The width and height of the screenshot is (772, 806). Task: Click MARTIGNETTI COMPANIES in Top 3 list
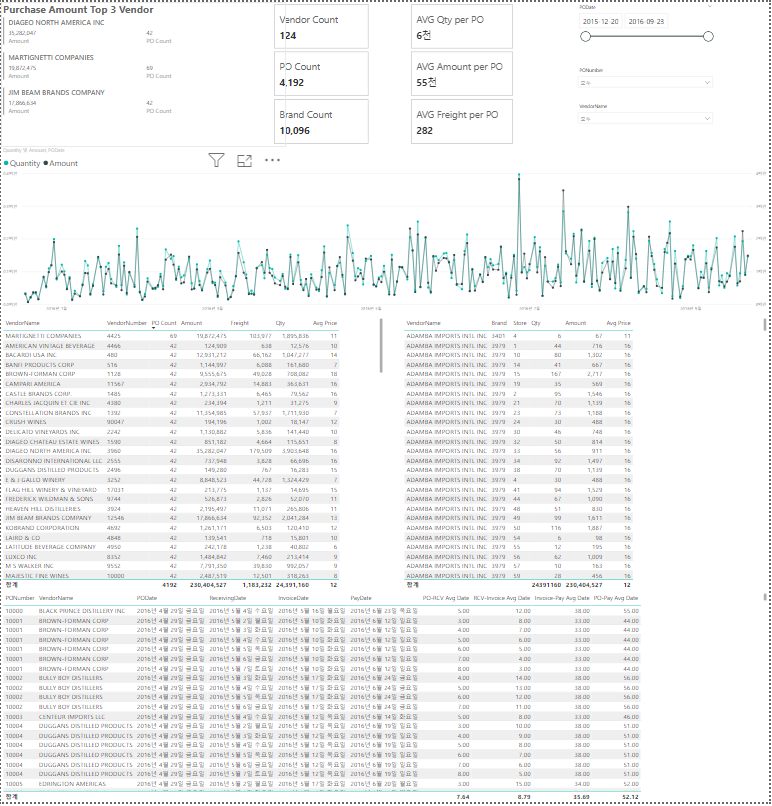pyautogui.click(x=51, y=58)
